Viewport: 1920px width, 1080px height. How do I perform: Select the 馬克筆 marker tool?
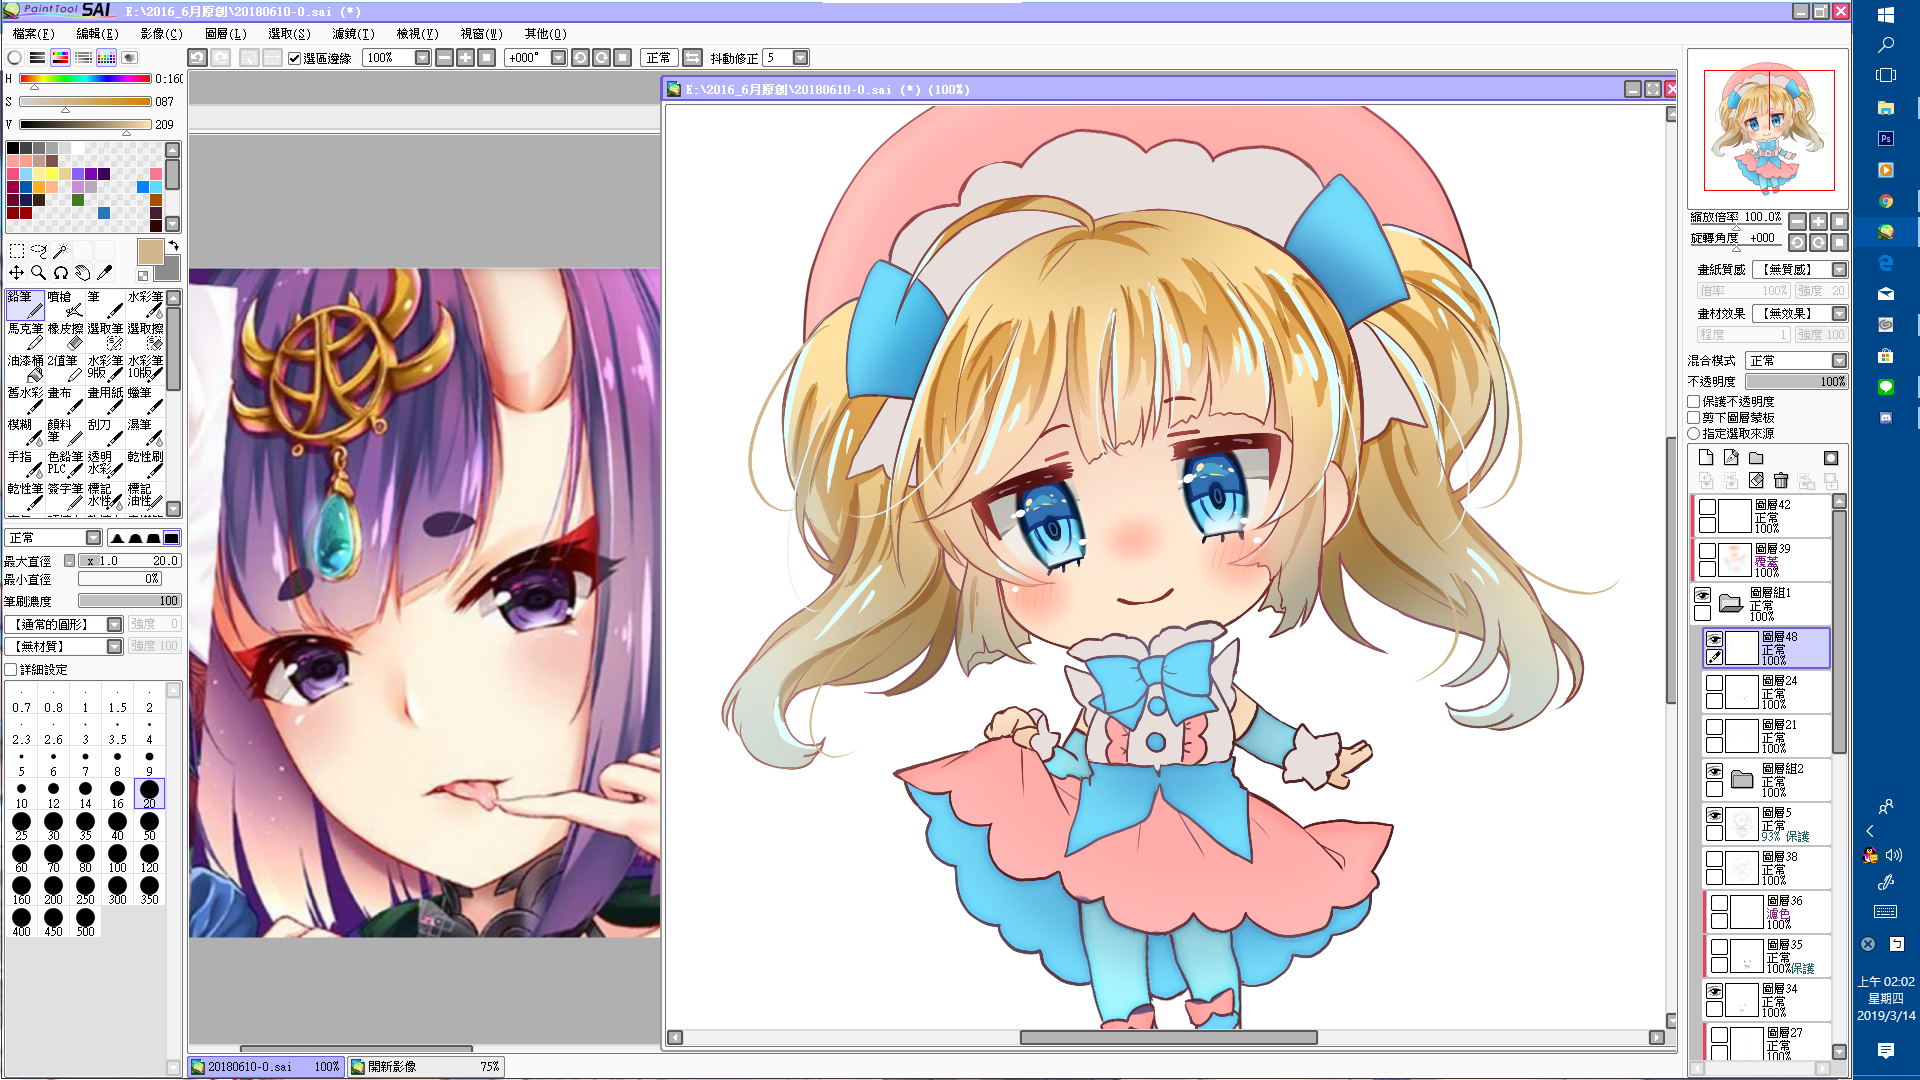click(x=25, y=336)
